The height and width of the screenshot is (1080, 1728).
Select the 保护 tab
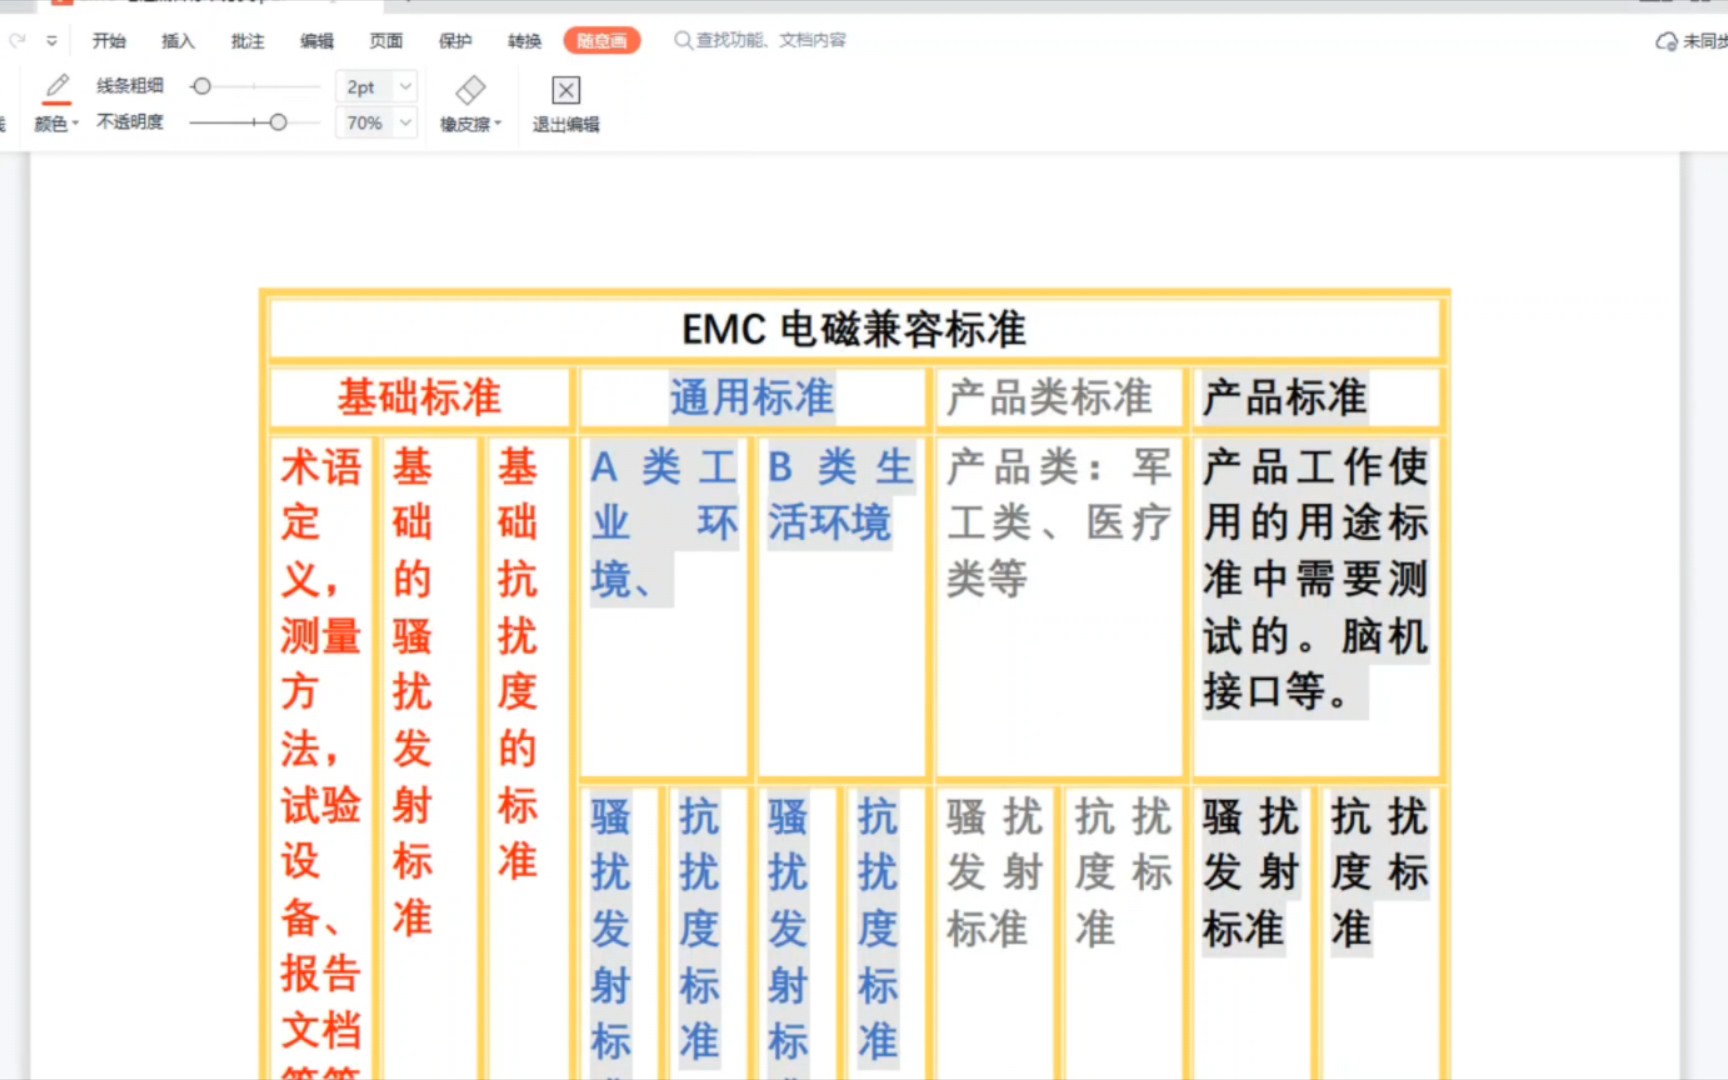pos(455,41)
